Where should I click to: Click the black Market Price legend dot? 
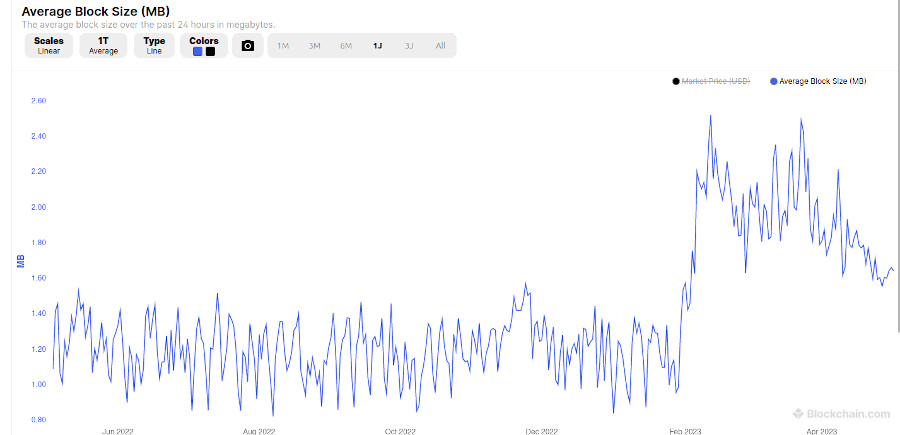(x=676, y=81)
